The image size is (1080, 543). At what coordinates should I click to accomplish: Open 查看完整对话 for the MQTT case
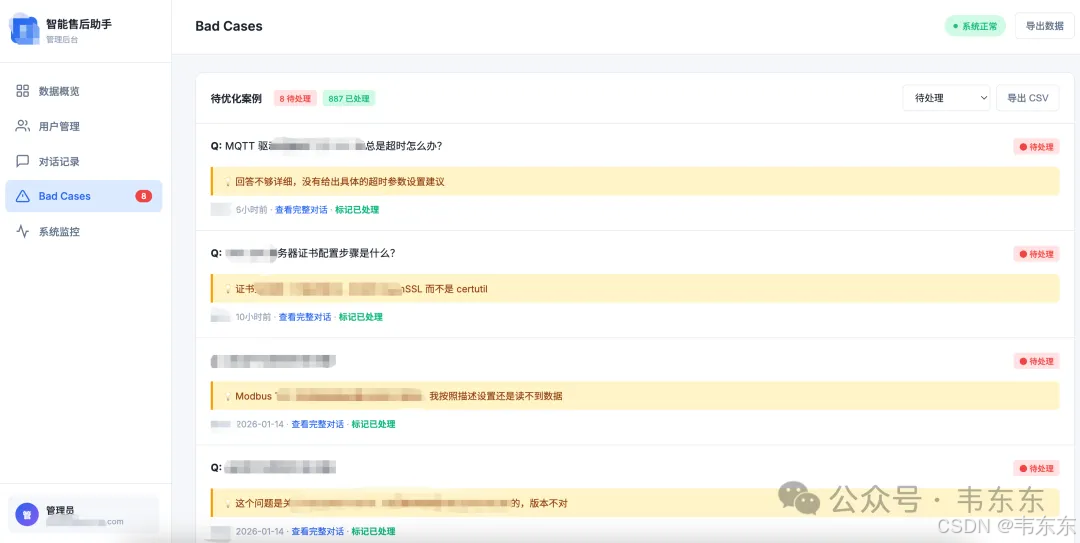tap(301, 209)
